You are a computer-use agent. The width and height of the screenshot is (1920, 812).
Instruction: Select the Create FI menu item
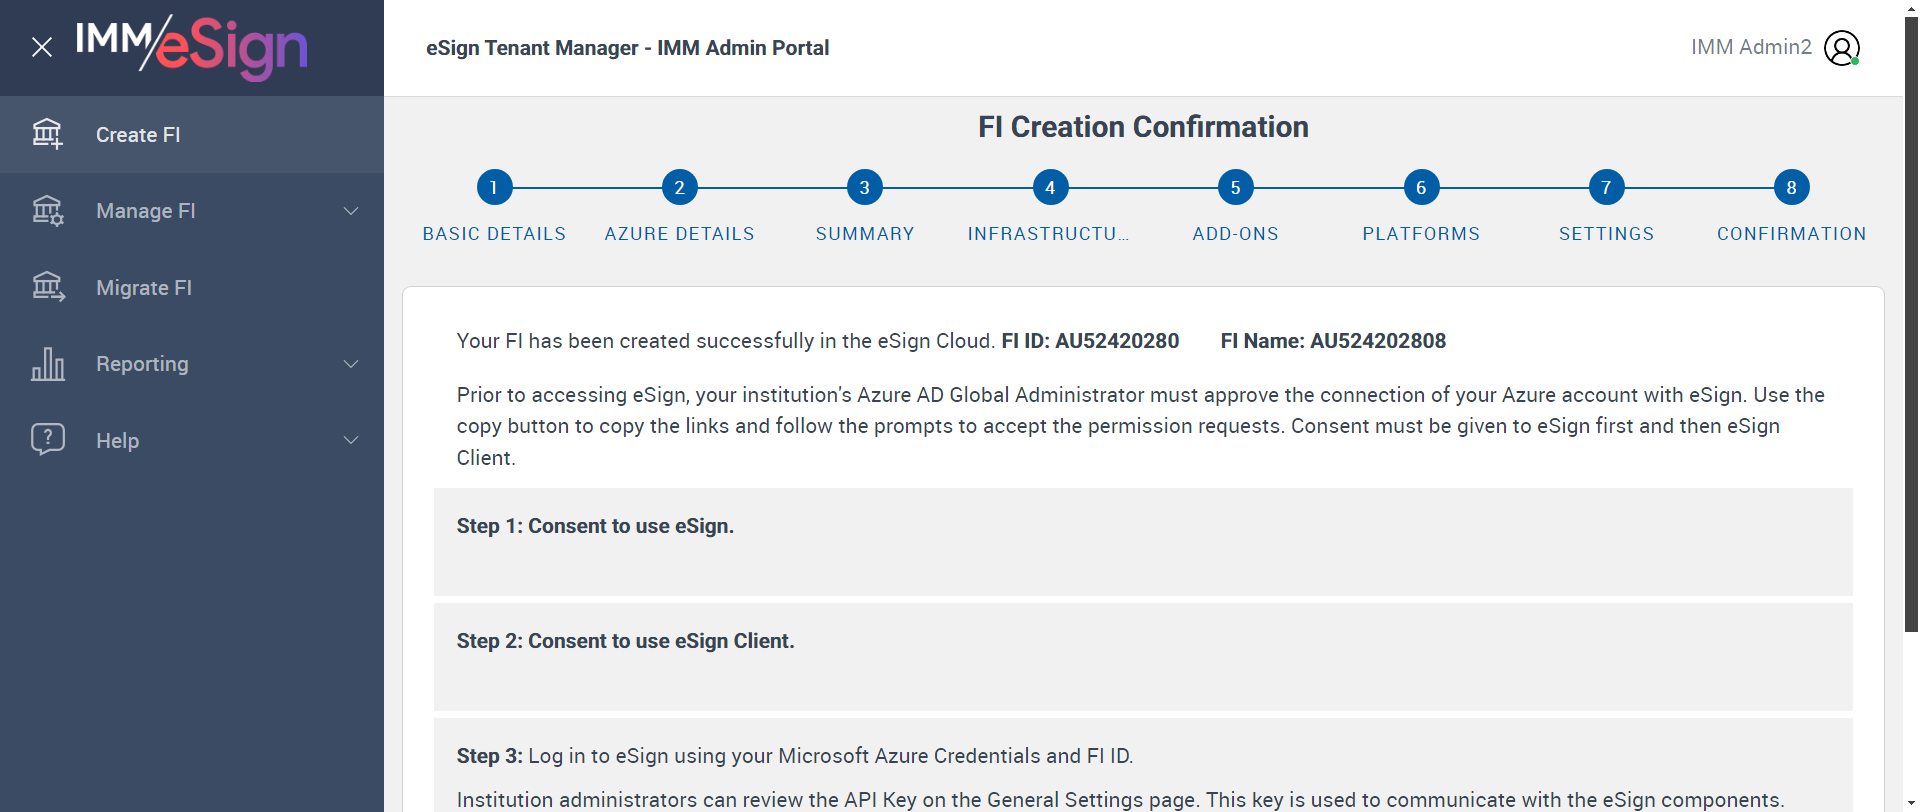pyautogui.click(x=138, y=135)
